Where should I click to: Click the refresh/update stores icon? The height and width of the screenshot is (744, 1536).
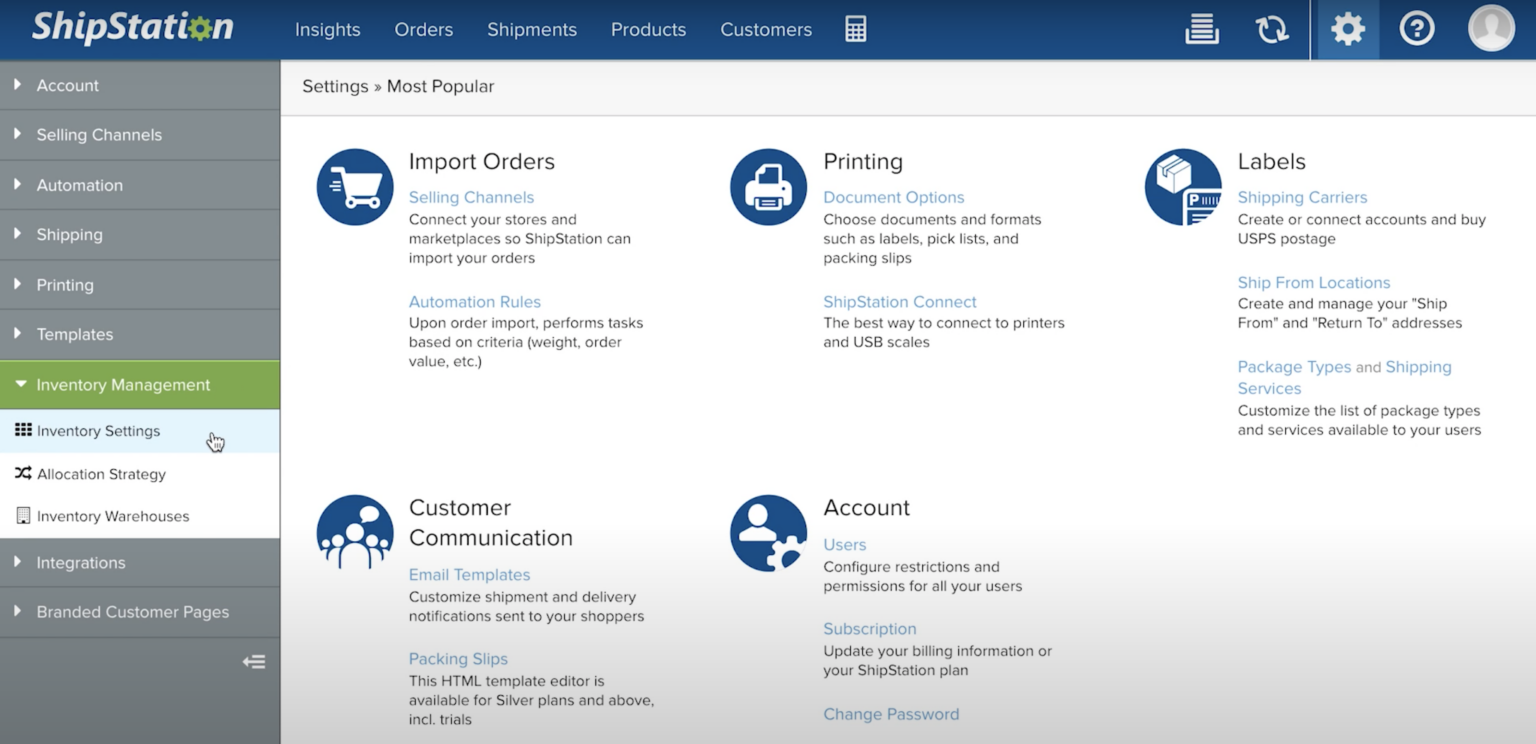coord(1271,29)
